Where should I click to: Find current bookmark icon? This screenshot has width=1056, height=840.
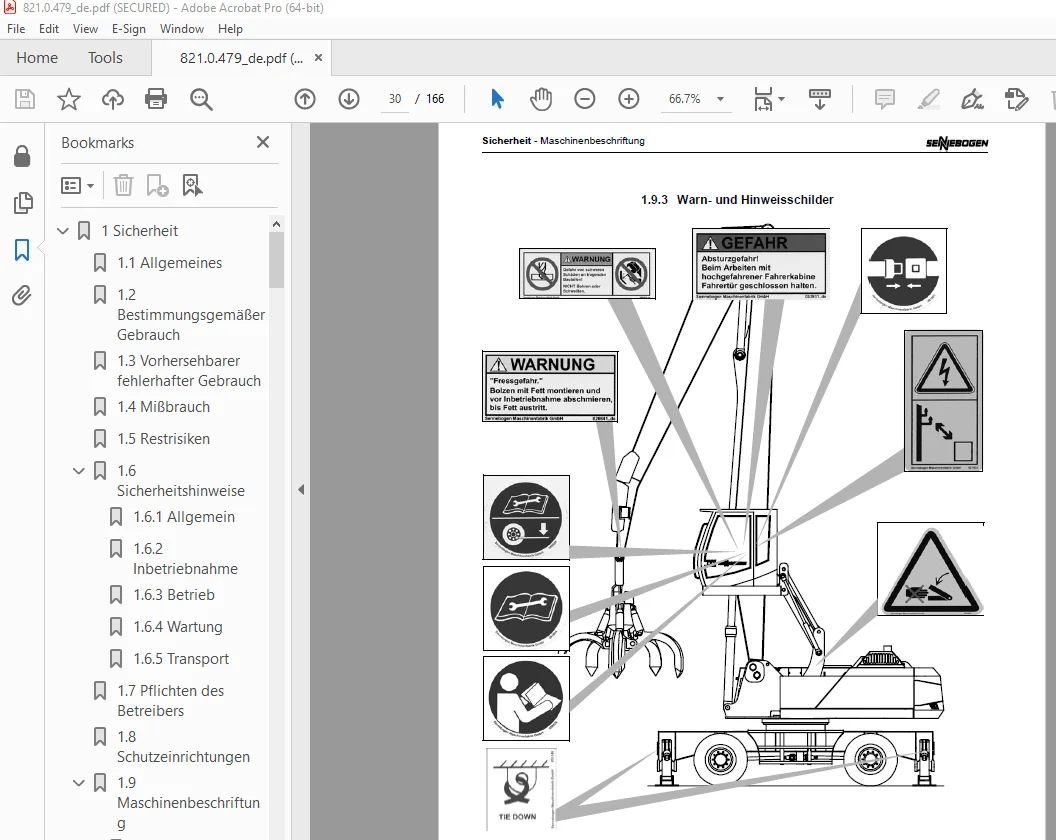pos(192,185)
